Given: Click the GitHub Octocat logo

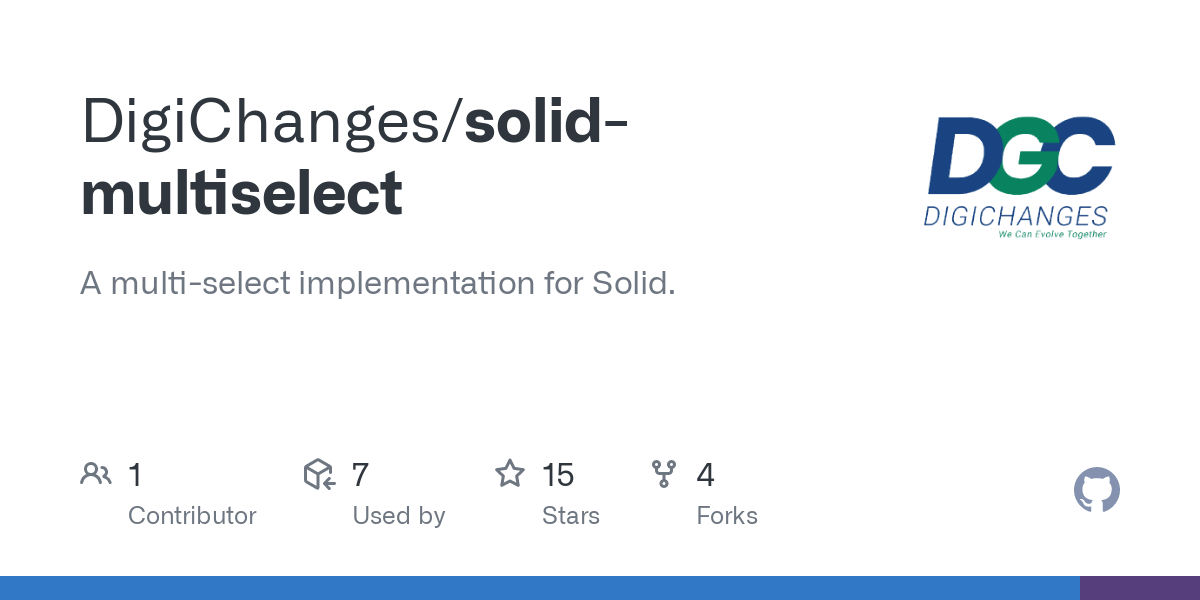Looking at the screenshot, I should pos(1096,491).
